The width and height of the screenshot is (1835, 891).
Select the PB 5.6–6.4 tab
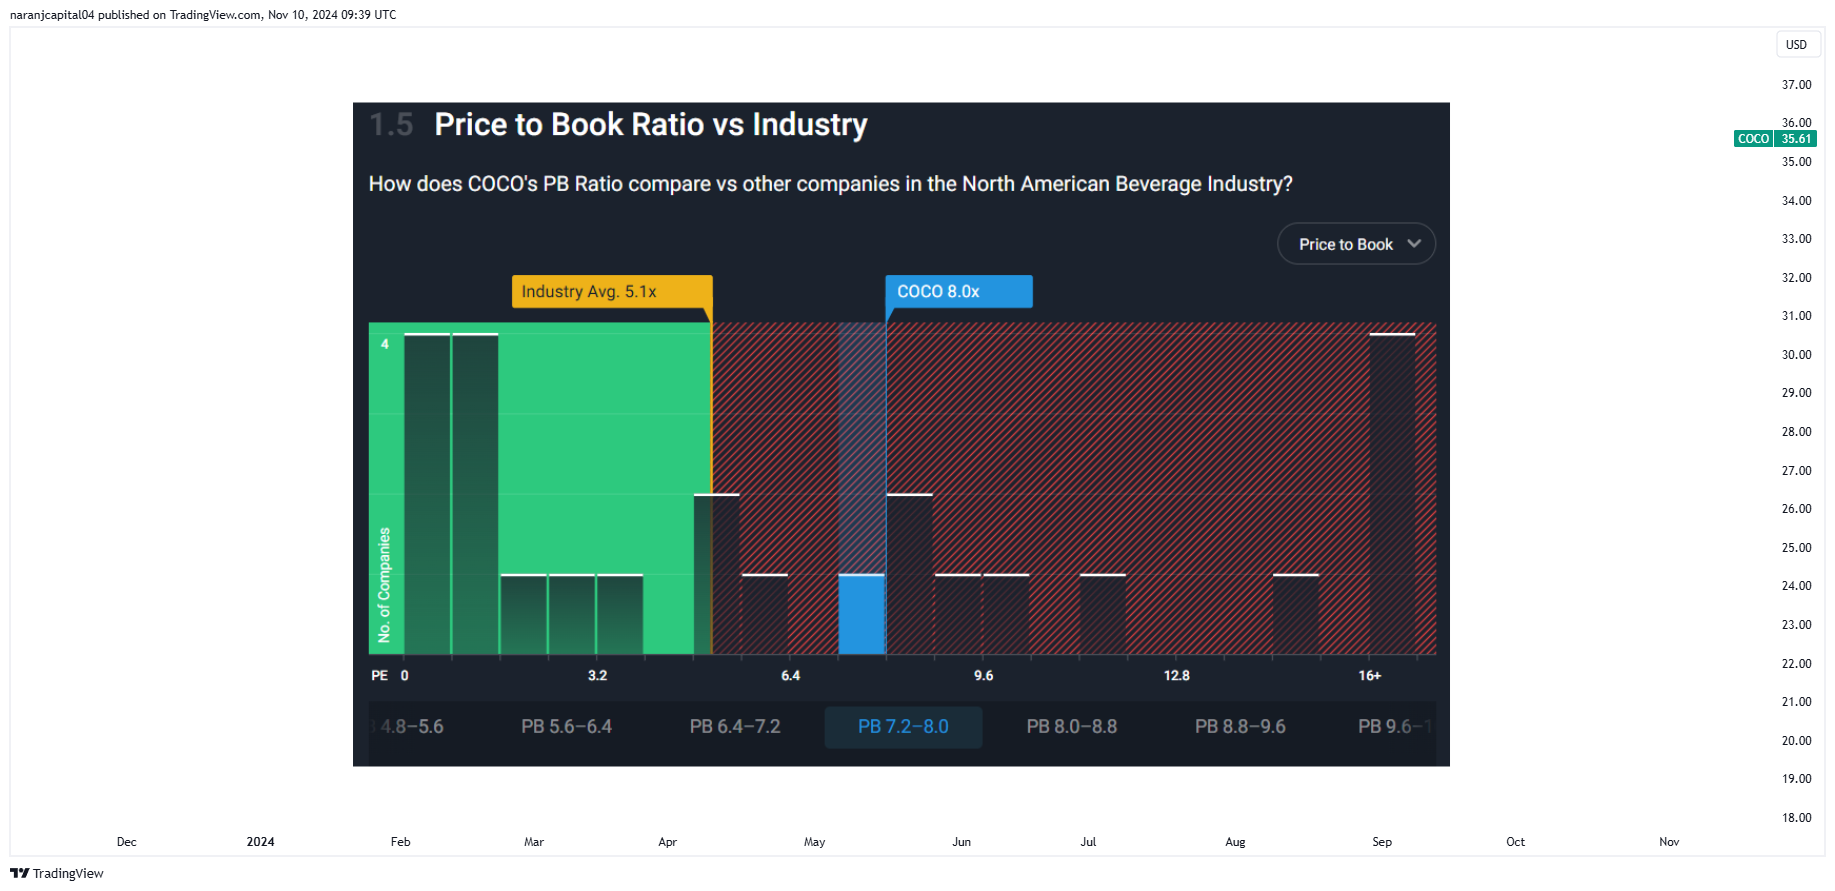(x=566, y=727)
